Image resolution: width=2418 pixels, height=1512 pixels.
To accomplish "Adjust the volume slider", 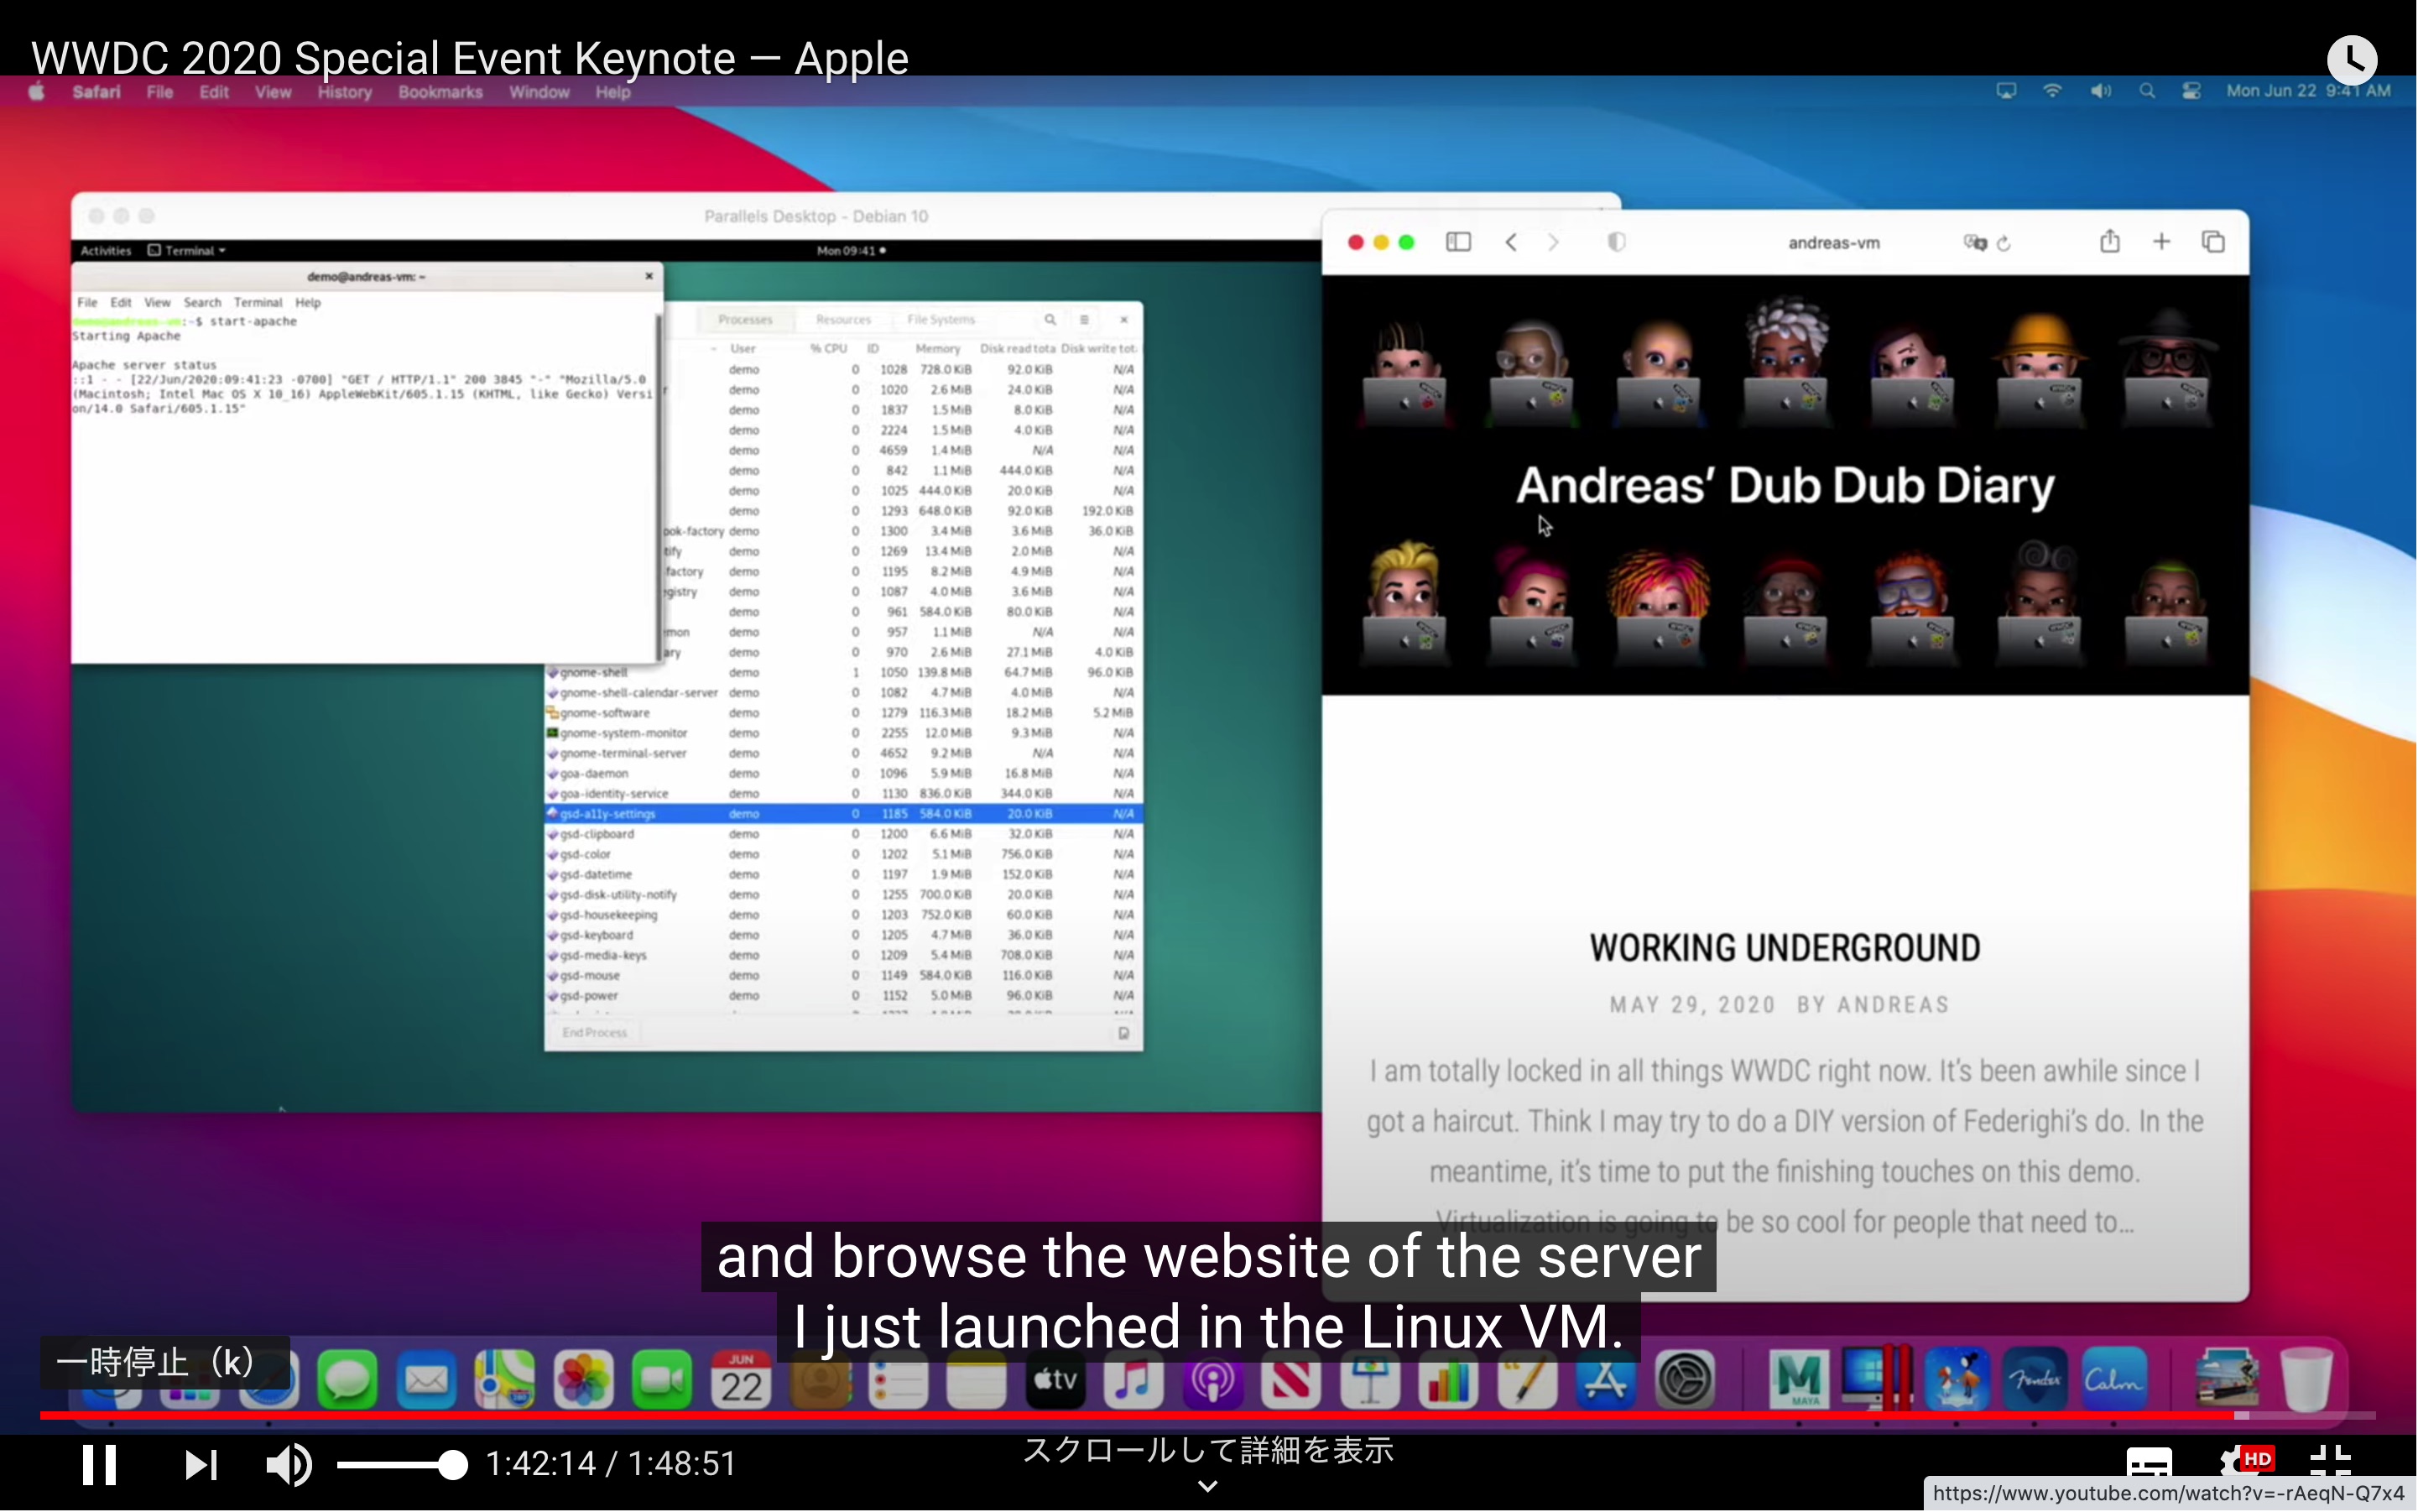I will click(402, 1465).
